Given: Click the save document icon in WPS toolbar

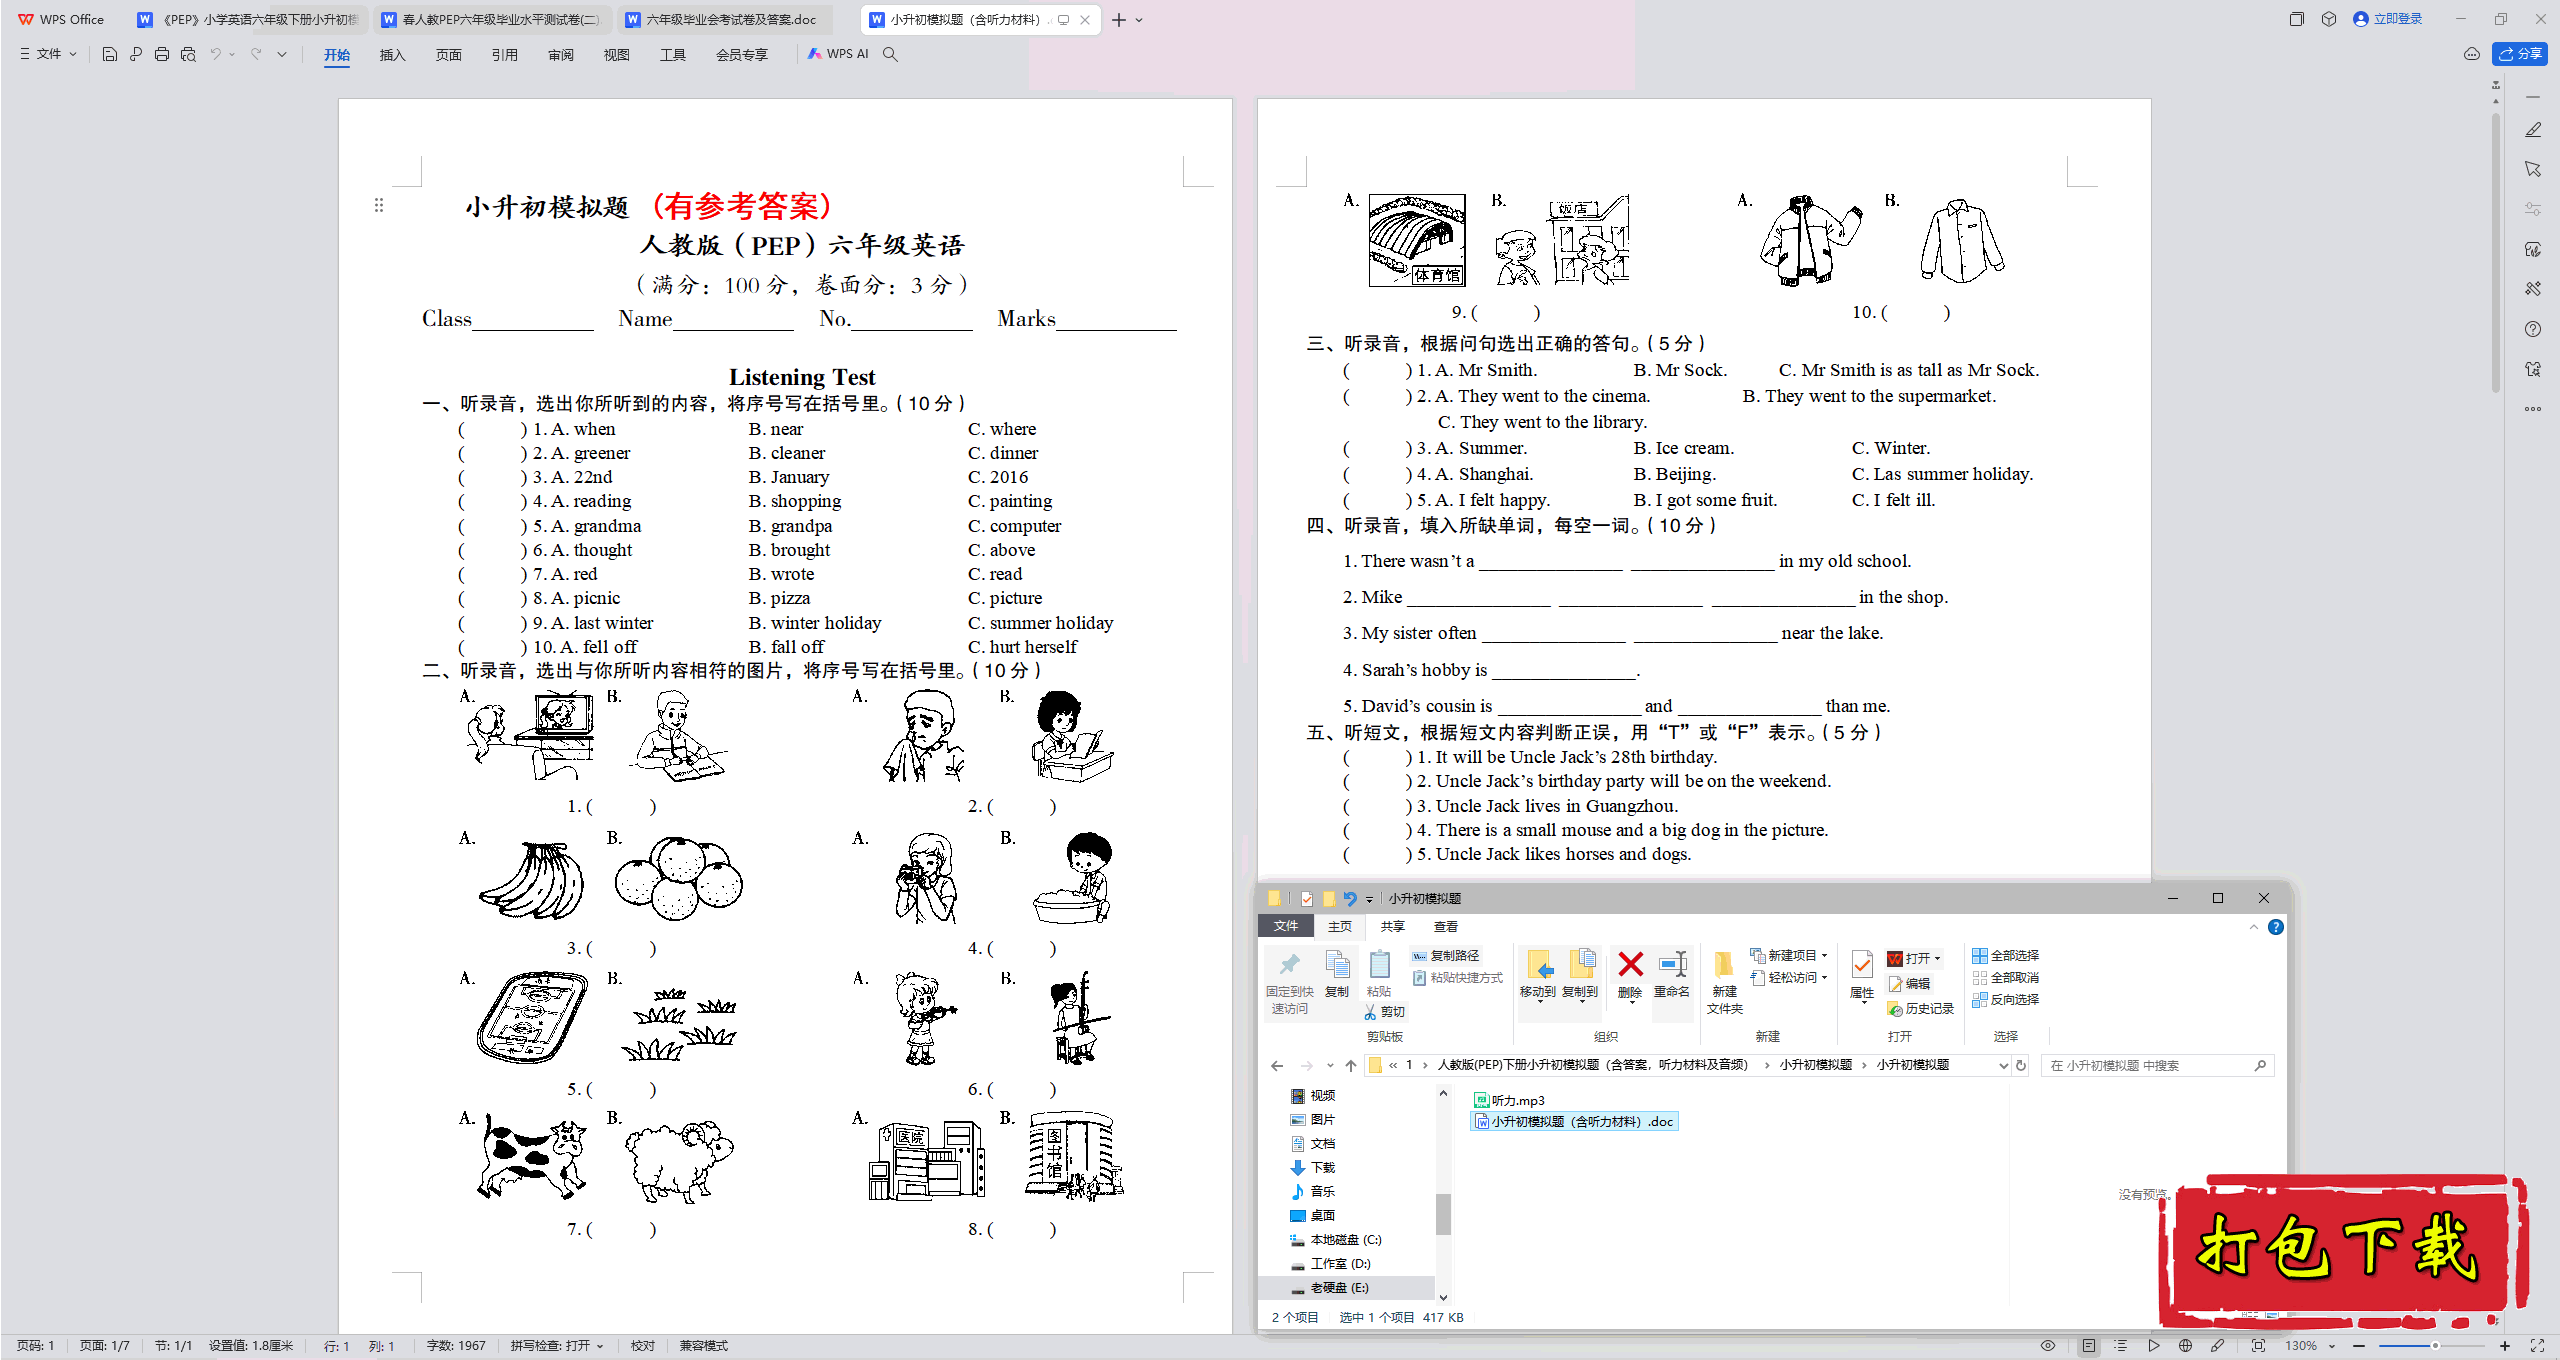Looking at the screenshot, I should point(110,54).
